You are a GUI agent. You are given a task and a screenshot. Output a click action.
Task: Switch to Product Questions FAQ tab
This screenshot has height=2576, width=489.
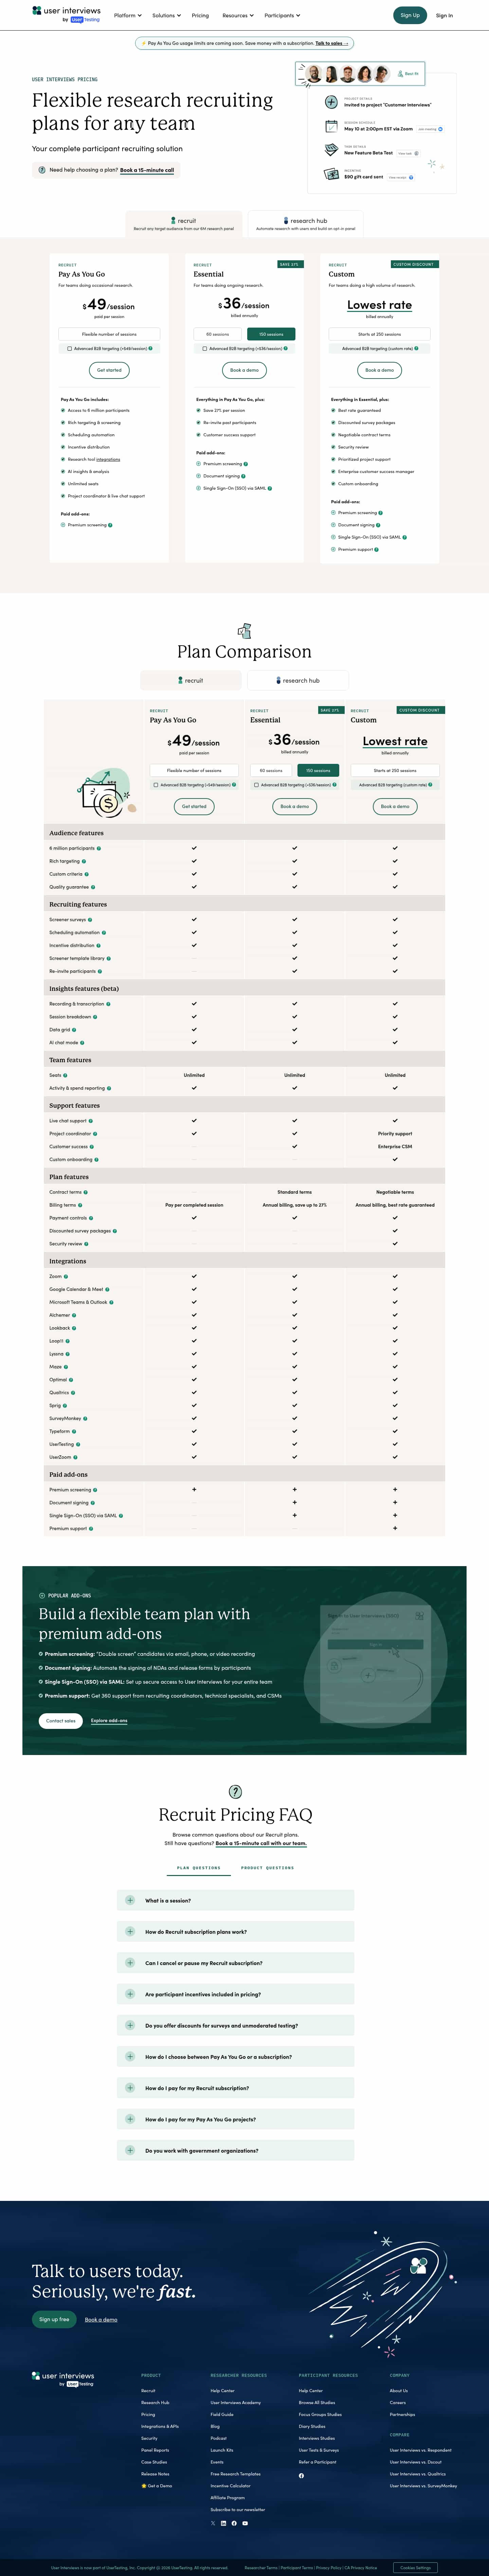click(267, 1867)
